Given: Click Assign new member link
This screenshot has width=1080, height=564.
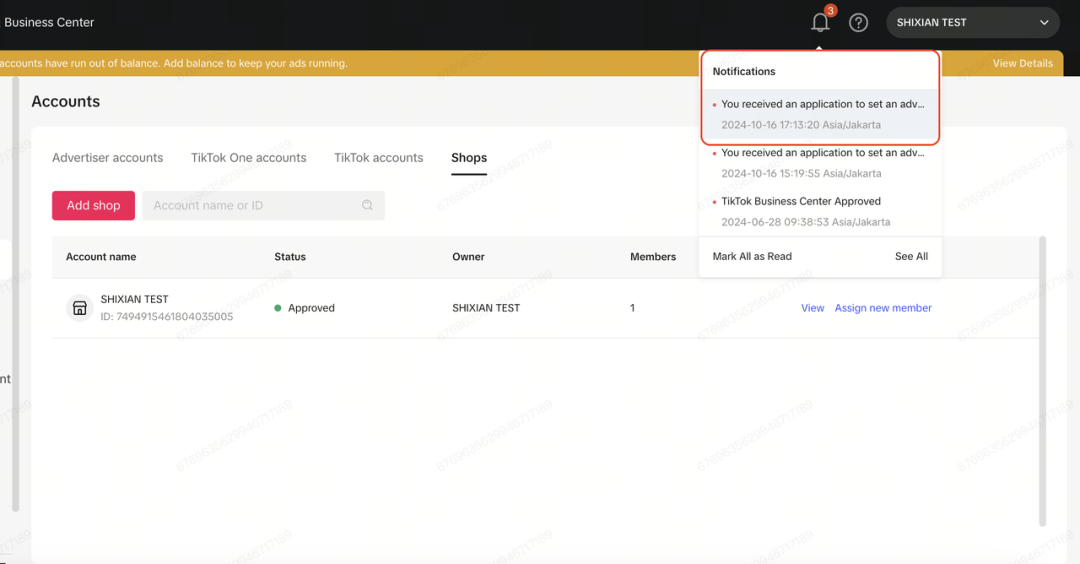Looking at the screenshot, I should (x=883, y=308).
